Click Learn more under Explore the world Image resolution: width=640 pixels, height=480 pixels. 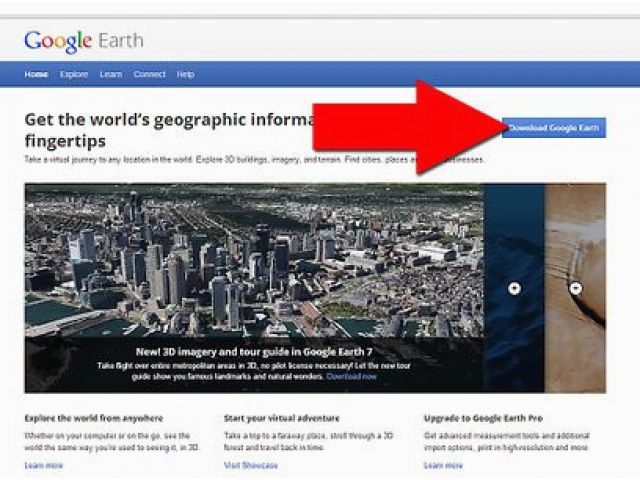[x=44, y=465]
